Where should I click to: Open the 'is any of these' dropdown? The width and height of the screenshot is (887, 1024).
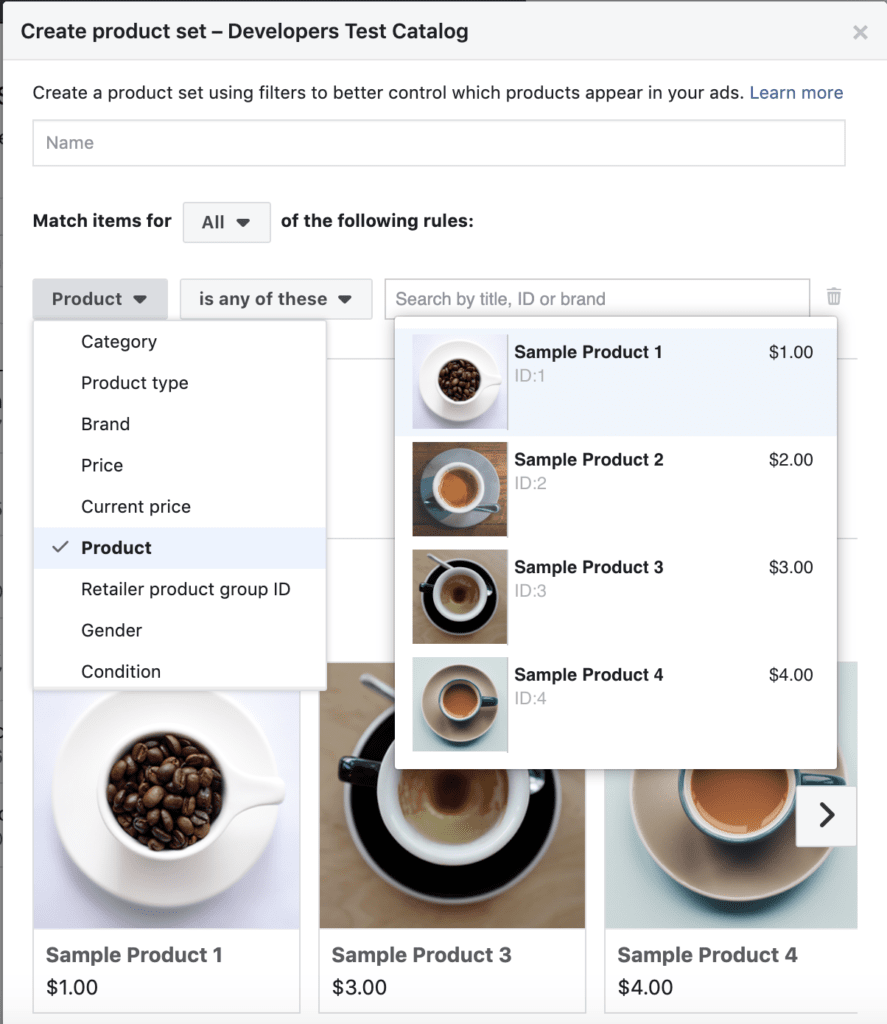tap(275, 299)
